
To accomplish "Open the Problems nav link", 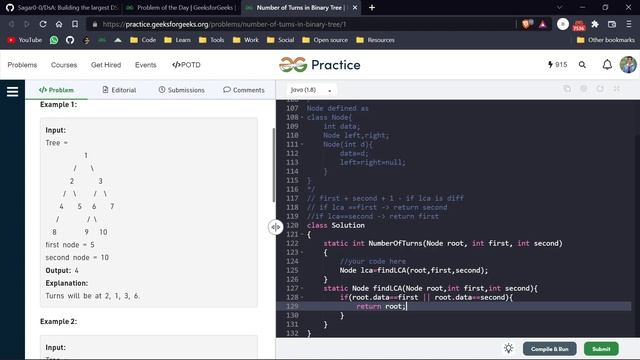I will [x=22, y=65].
